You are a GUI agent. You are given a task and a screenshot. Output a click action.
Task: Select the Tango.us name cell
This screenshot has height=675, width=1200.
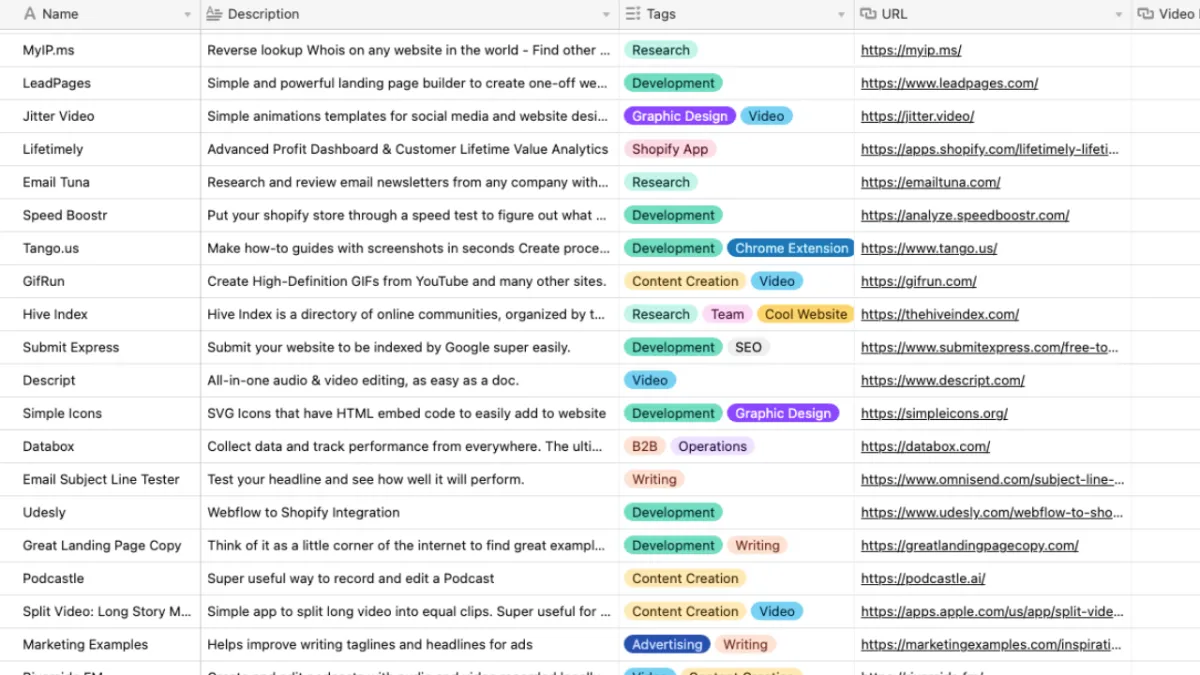click(x=100, y=248)
